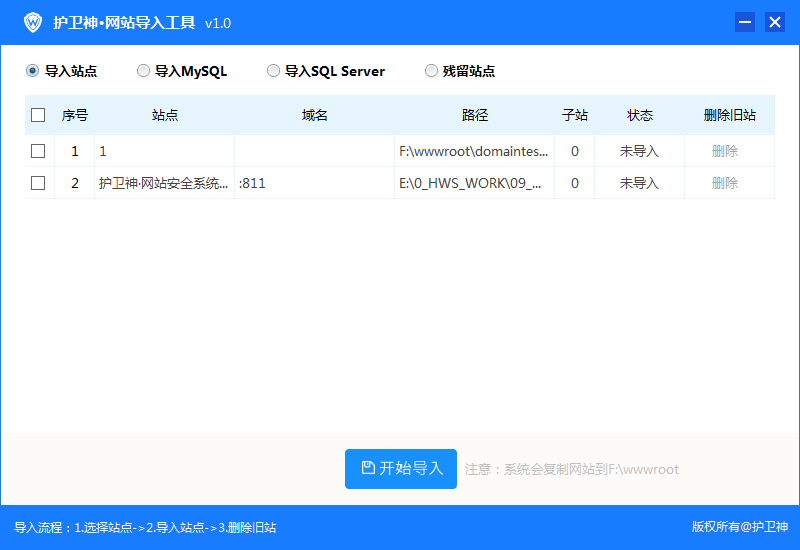Viewport: 800px width, 550px height.
Task: Click site name 护卫神·网站安全系统...
Action: (163, 183)
